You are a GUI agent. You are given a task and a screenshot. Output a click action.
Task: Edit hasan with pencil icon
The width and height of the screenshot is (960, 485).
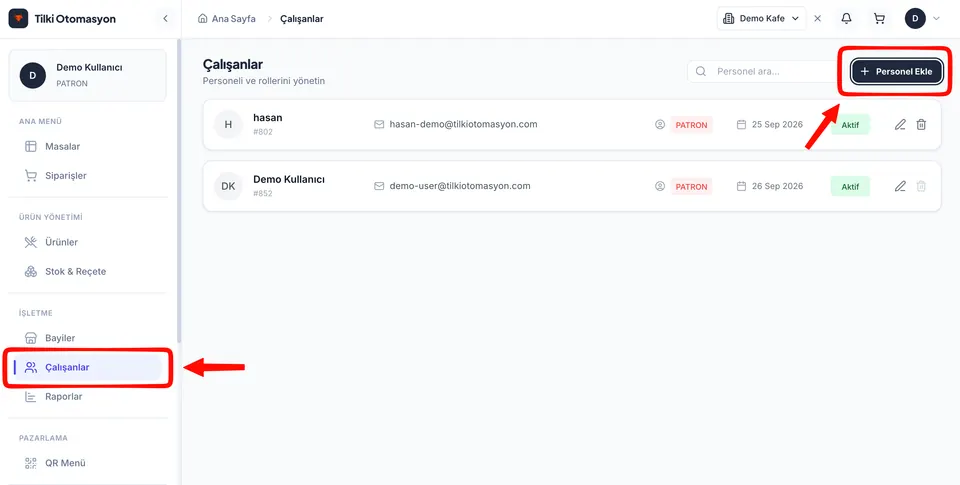pyautogui.click(x=900, y=125)
